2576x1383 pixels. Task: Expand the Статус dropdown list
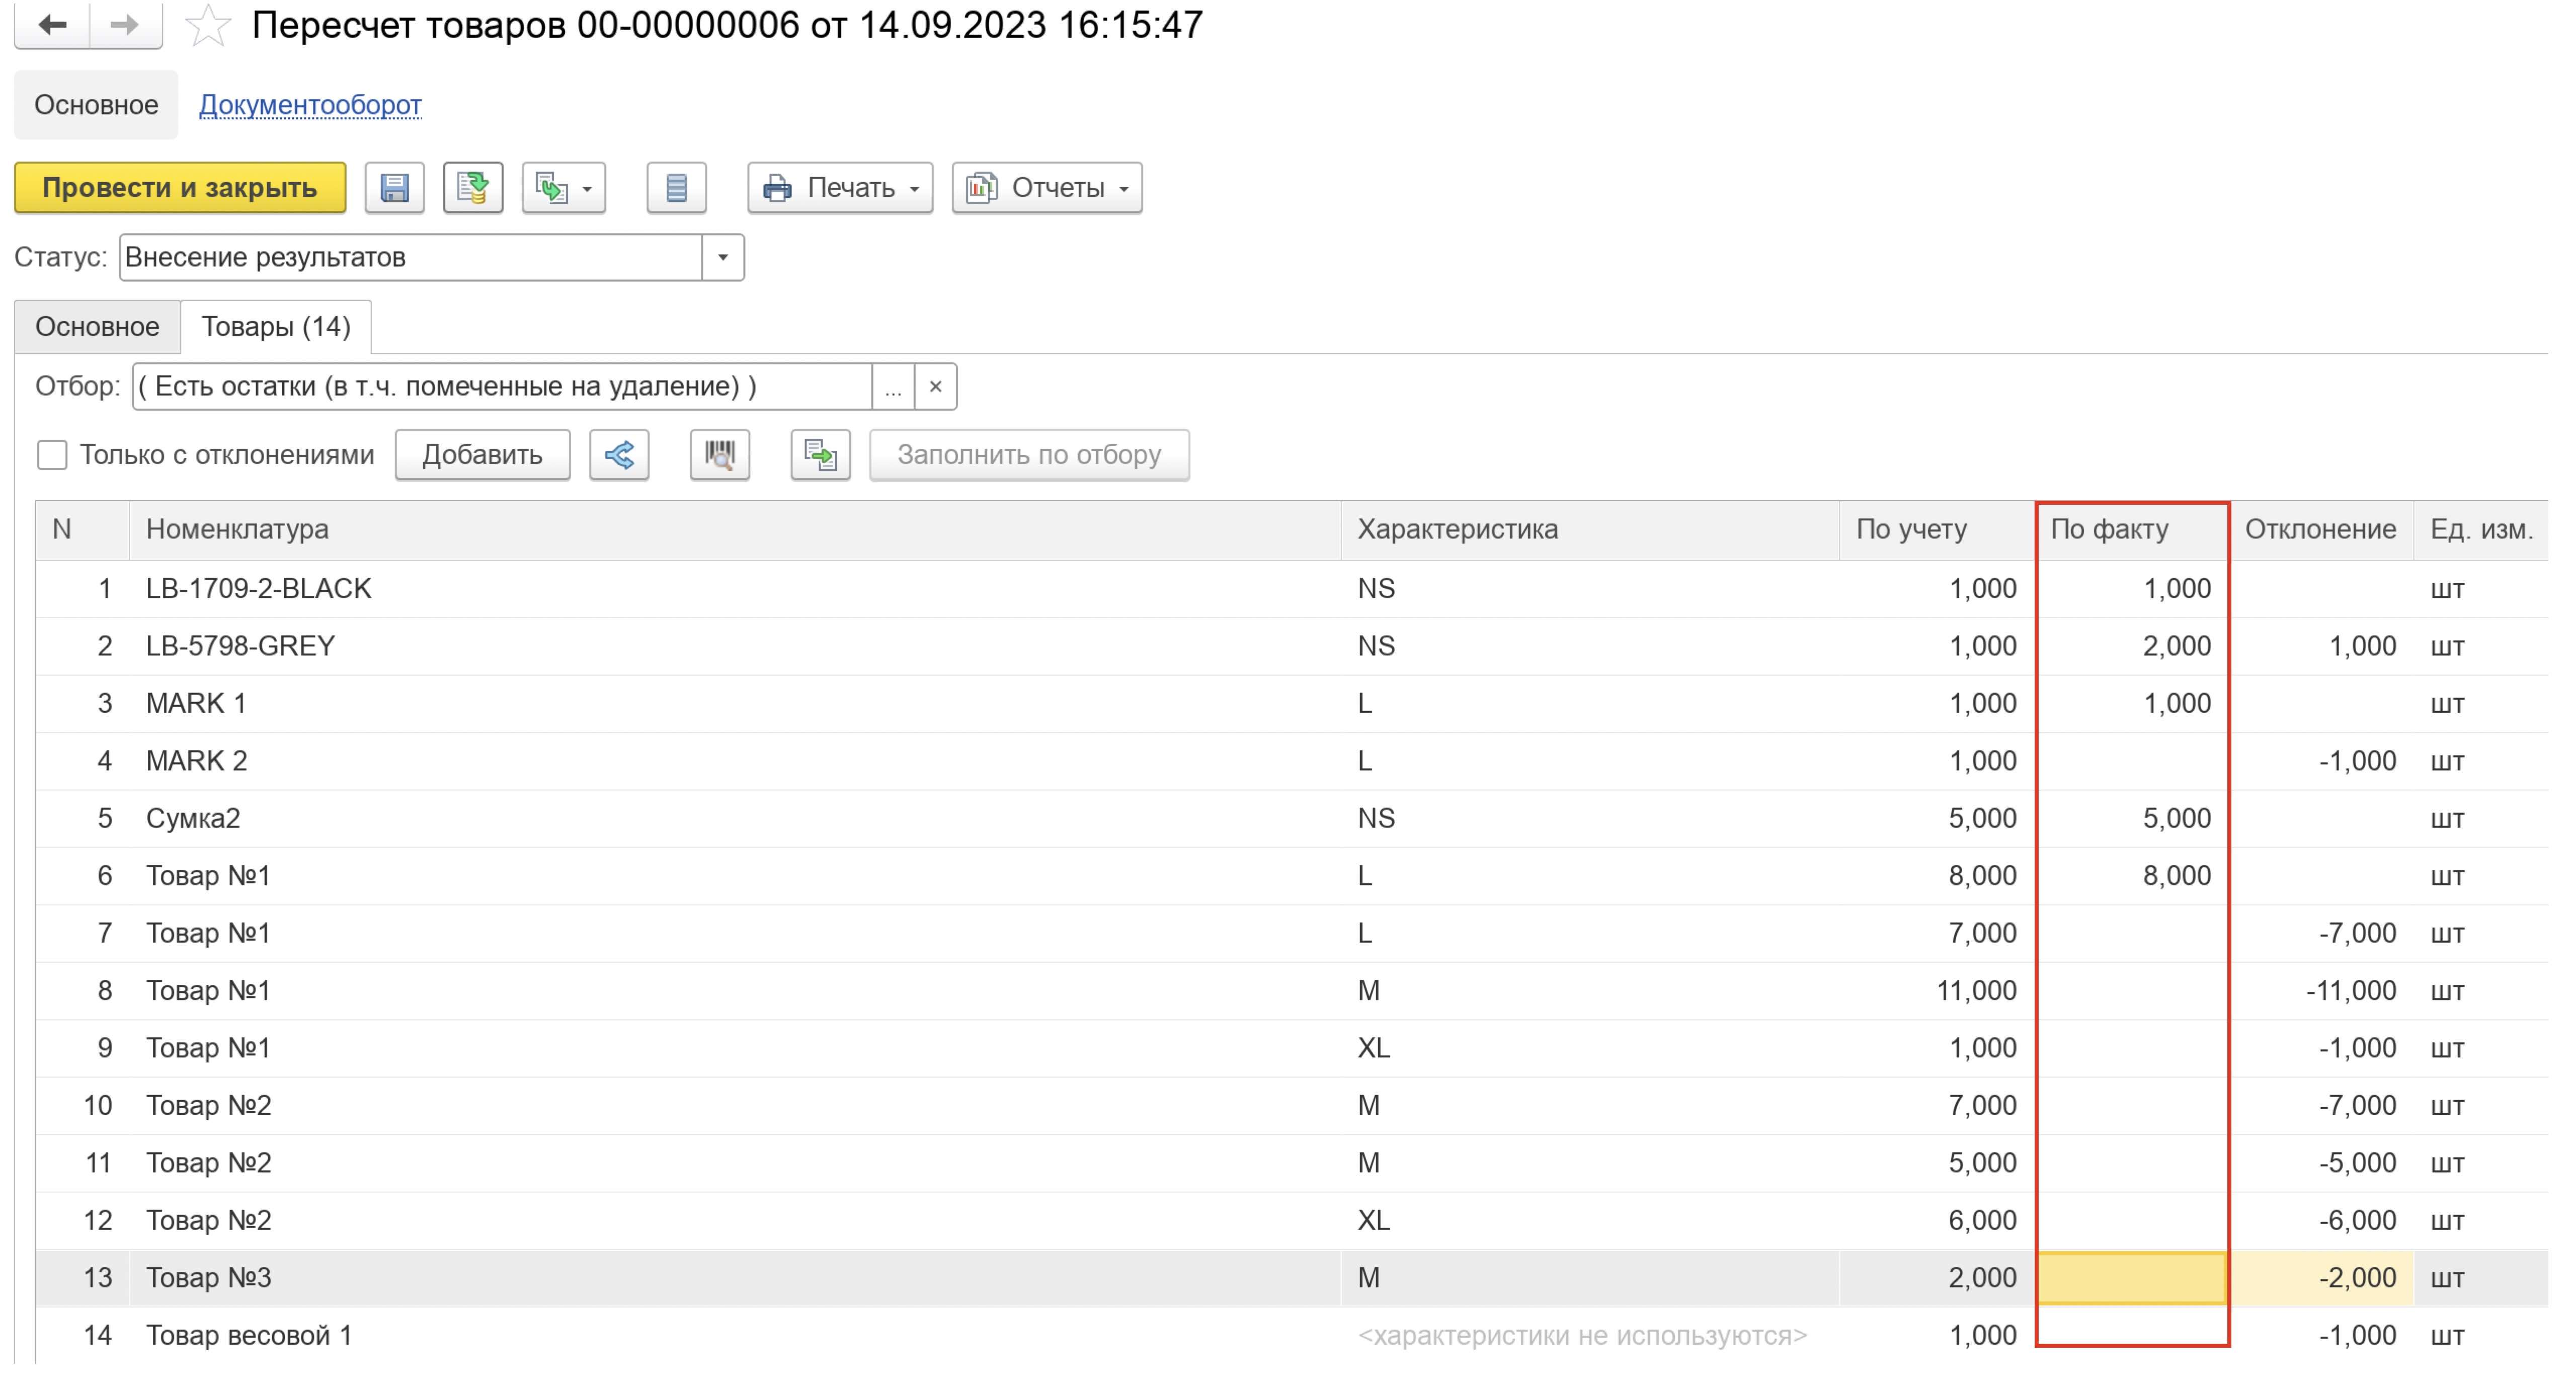[x=722, y=258]
